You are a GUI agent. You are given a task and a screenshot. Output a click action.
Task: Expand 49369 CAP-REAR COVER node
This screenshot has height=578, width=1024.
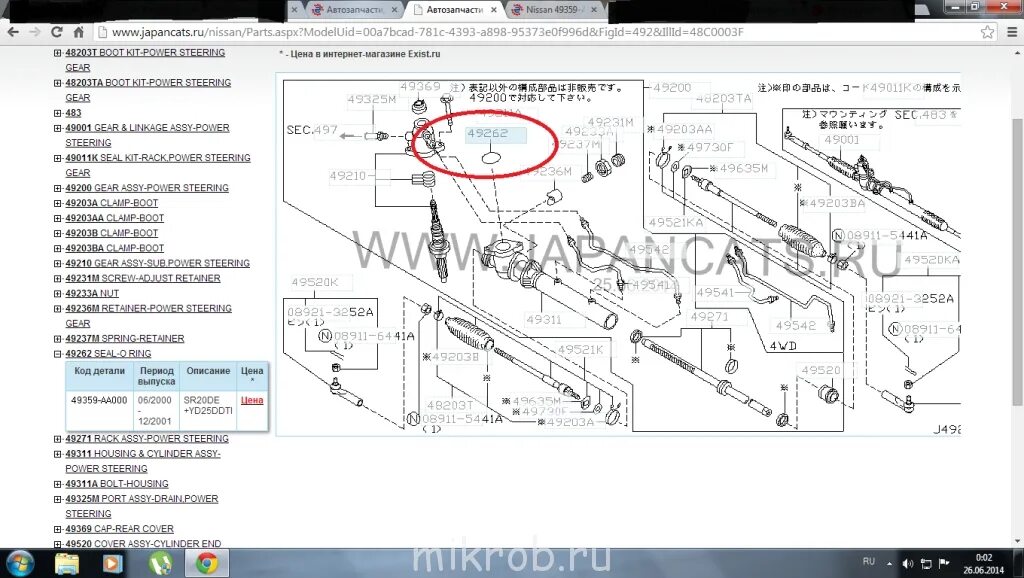(57, 529)
